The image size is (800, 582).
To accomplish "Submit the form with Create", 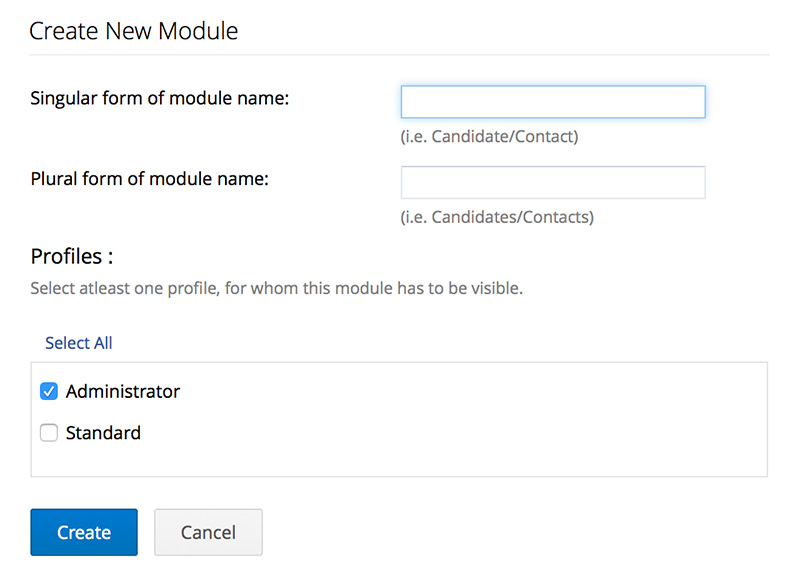I will pyautogui.click(x=84, y=532).
